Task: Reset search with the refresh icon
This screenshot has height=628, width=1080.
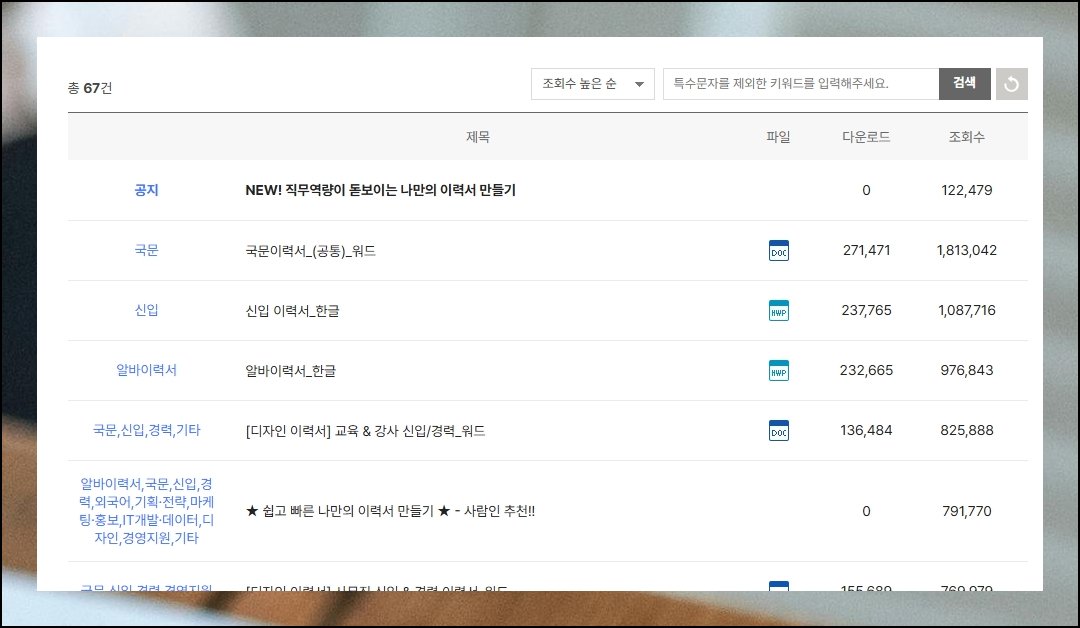Action: (1011, 84)
